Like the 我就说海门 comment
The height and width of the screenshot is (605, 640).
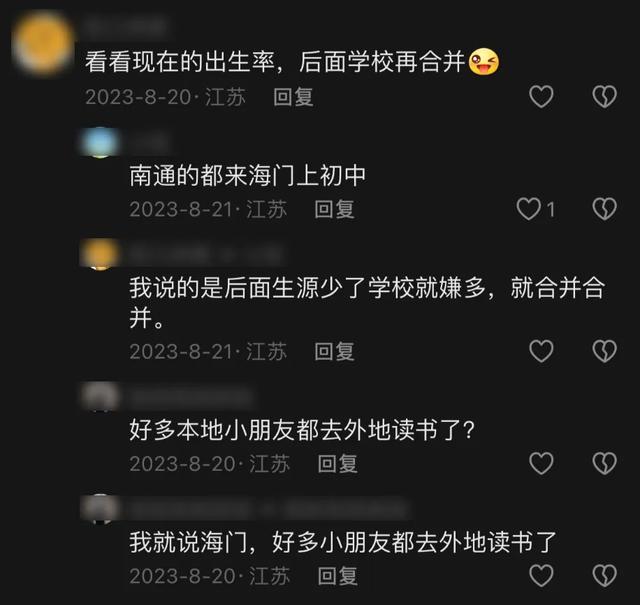coord(541,575)
